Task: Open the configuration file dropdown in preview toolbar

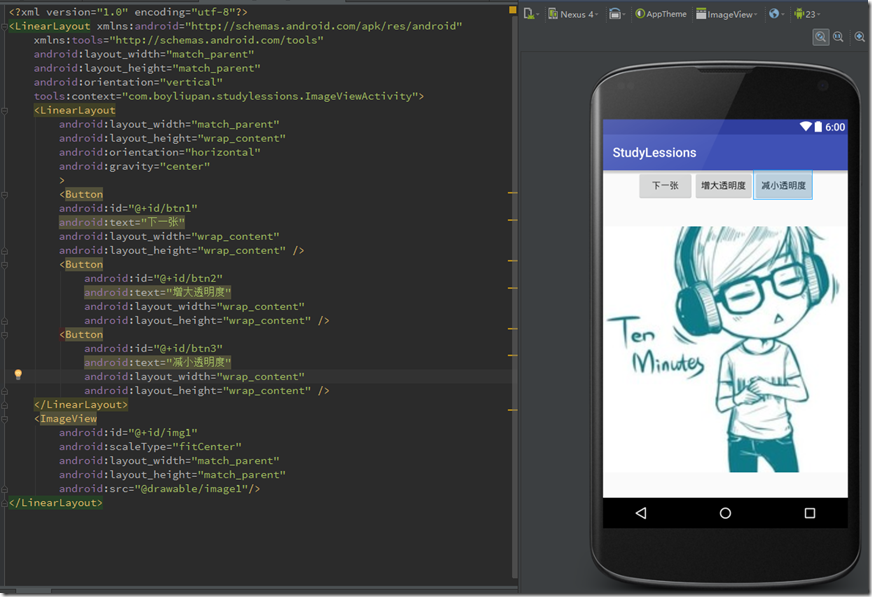Action: tap(530, 14)
